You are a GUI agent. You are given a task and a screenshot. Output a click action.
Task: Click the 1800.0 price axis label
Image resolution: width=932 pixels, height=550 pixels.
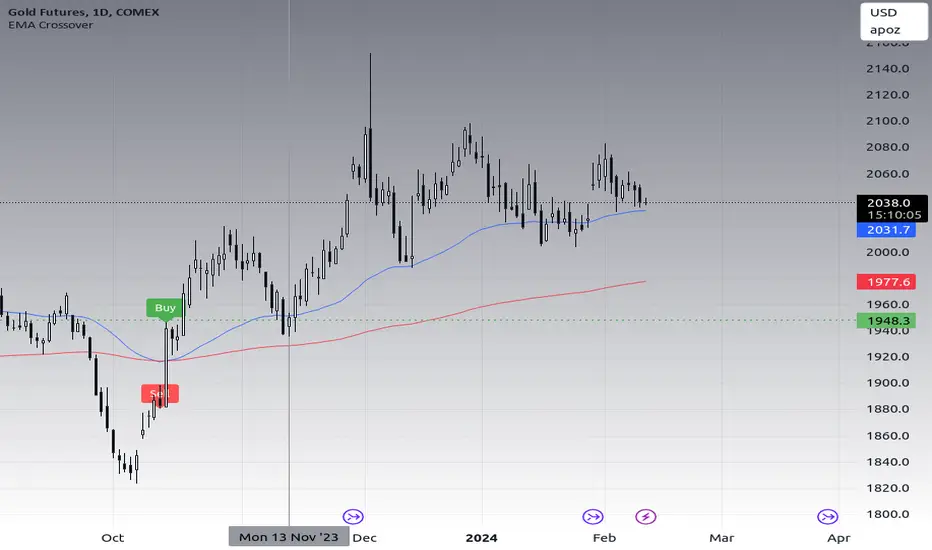[x=887, y=514]
